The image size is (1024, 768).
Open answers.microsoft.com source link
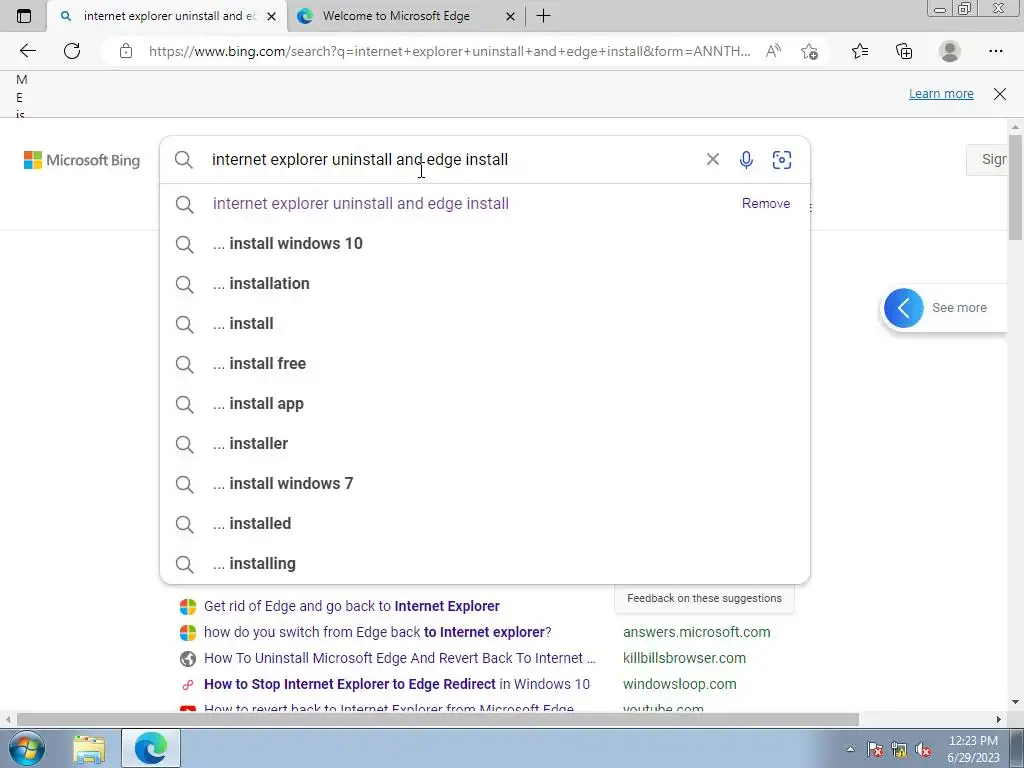pos(696,632)
